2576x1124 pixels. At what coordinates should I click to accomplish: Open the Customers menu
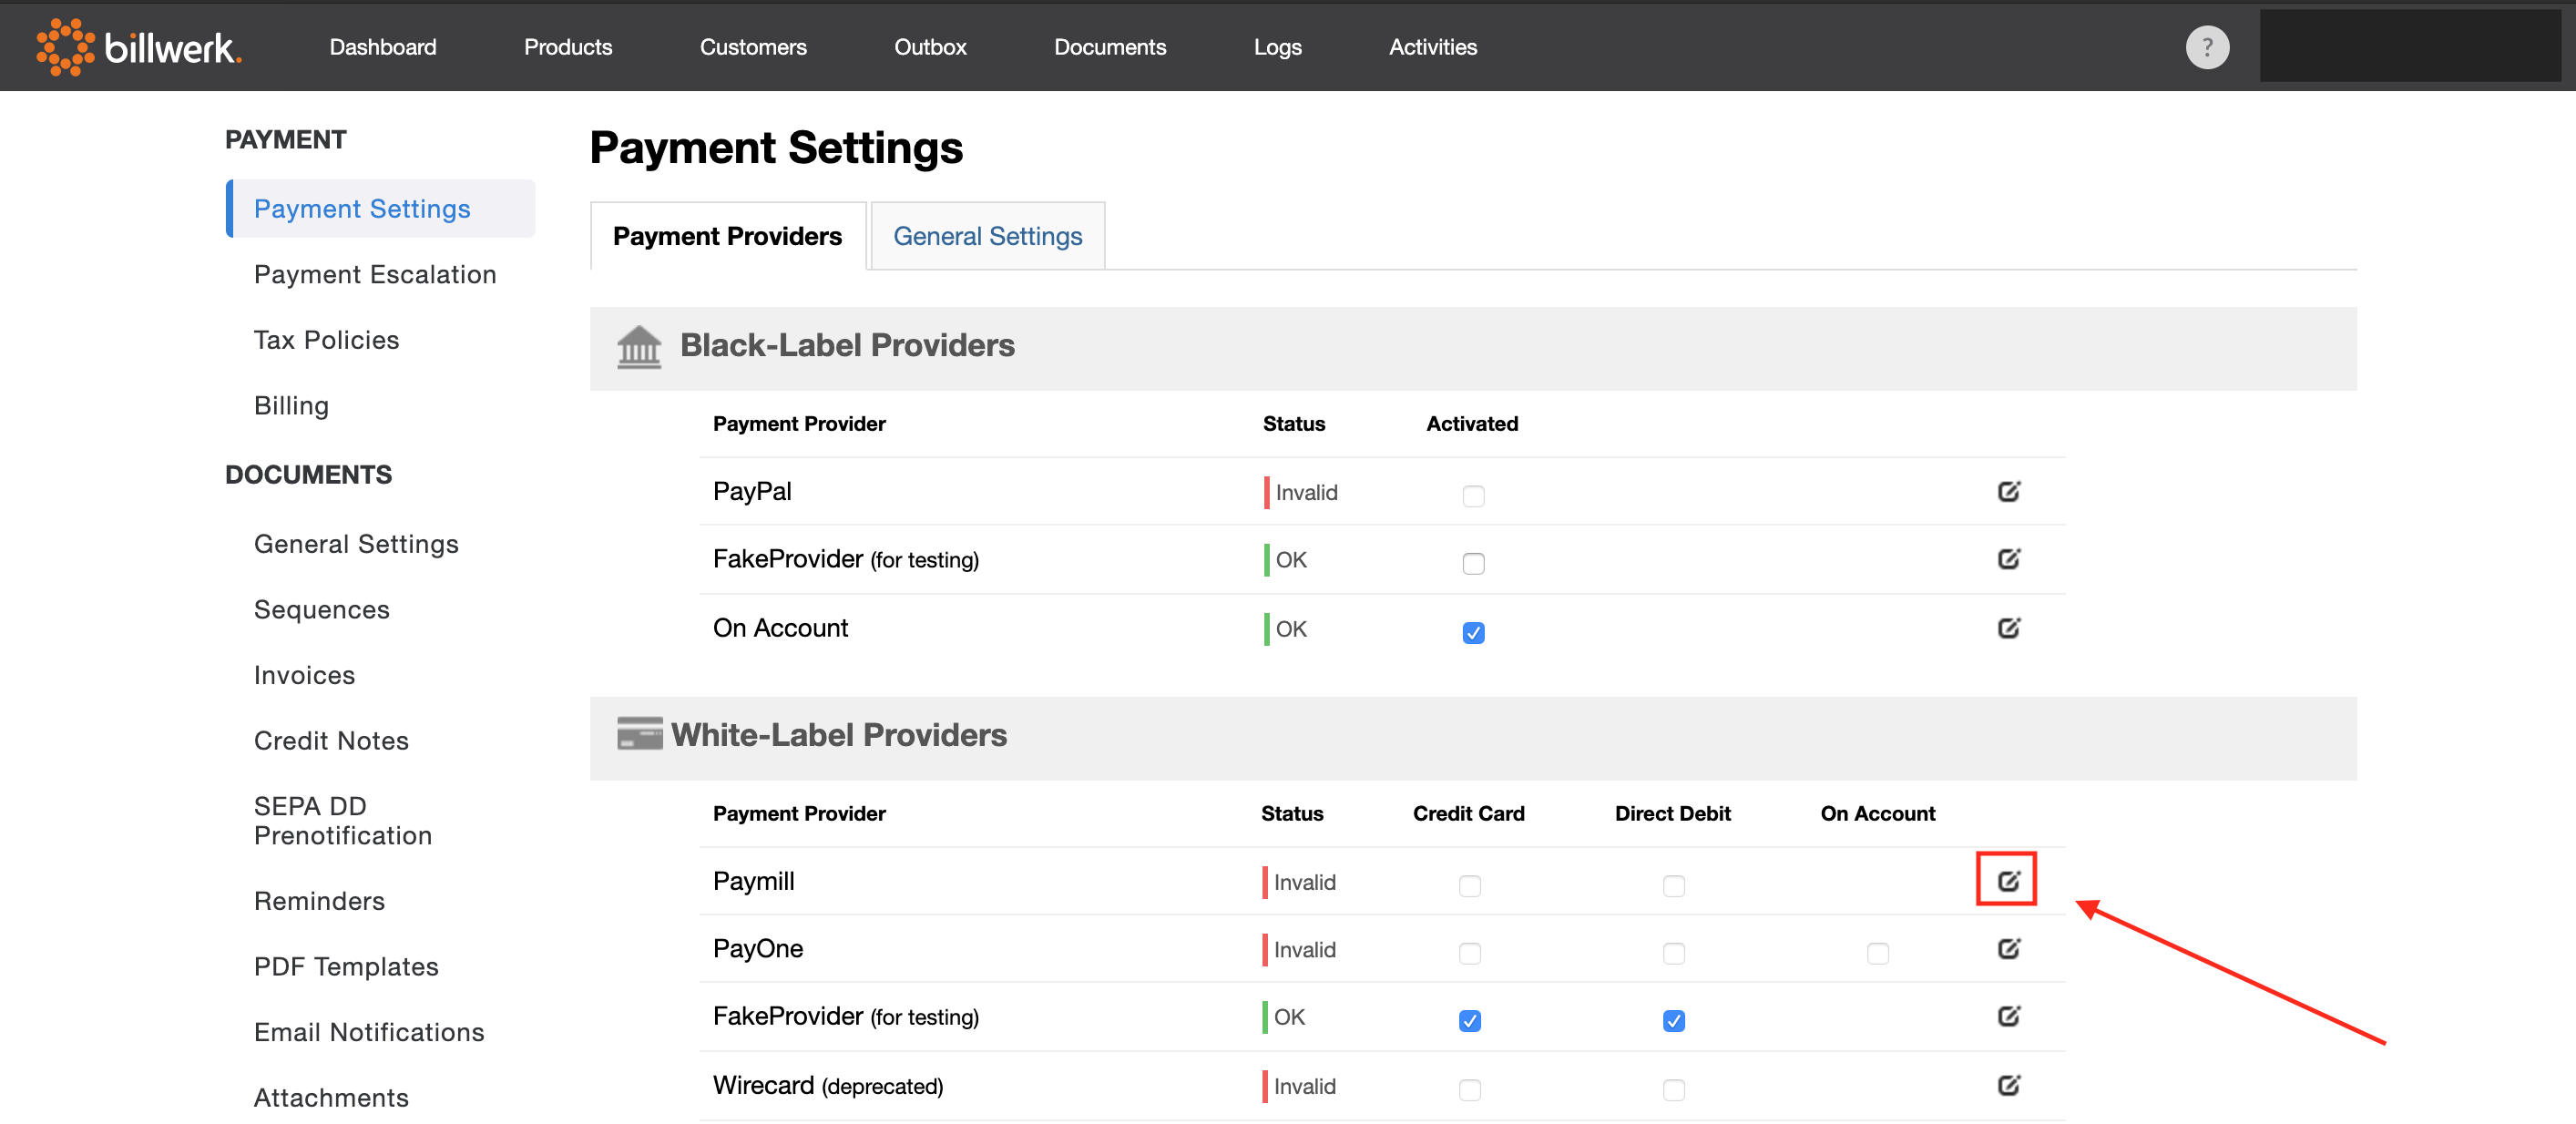click(753, 47)
